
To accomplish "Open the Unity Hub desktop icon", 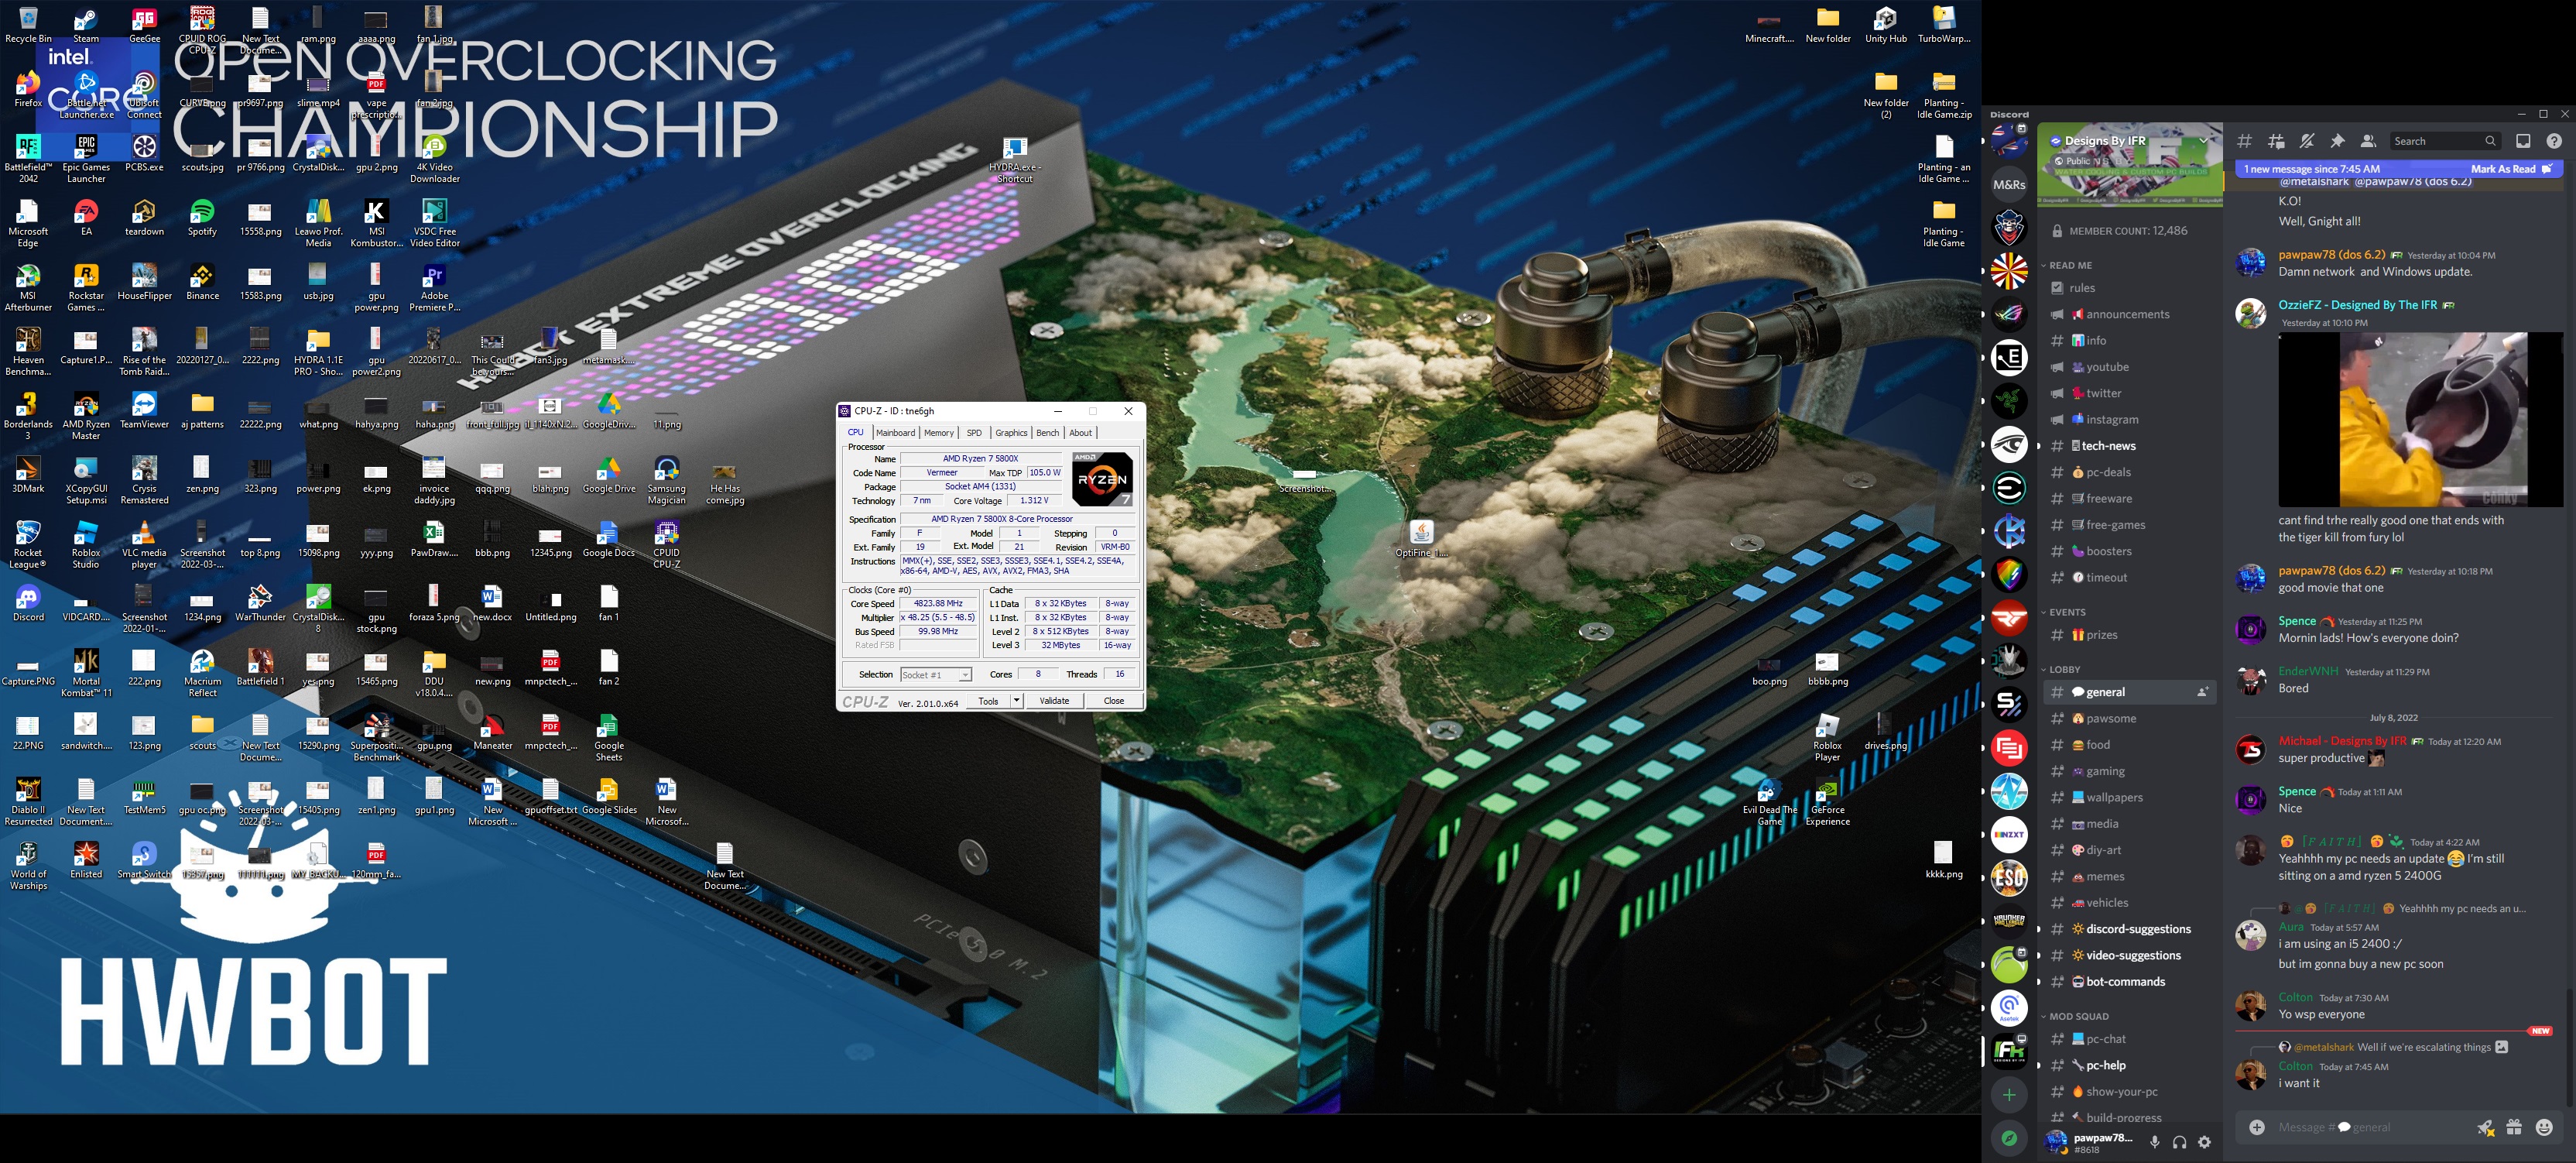I will [1886, 25].
